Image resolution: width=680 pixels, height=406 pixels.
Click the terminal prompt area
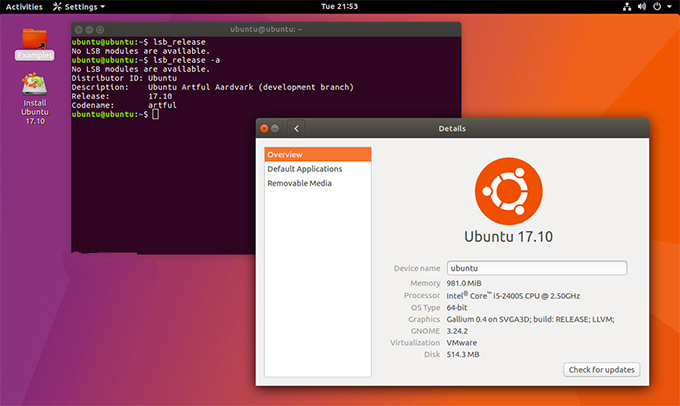155,115
